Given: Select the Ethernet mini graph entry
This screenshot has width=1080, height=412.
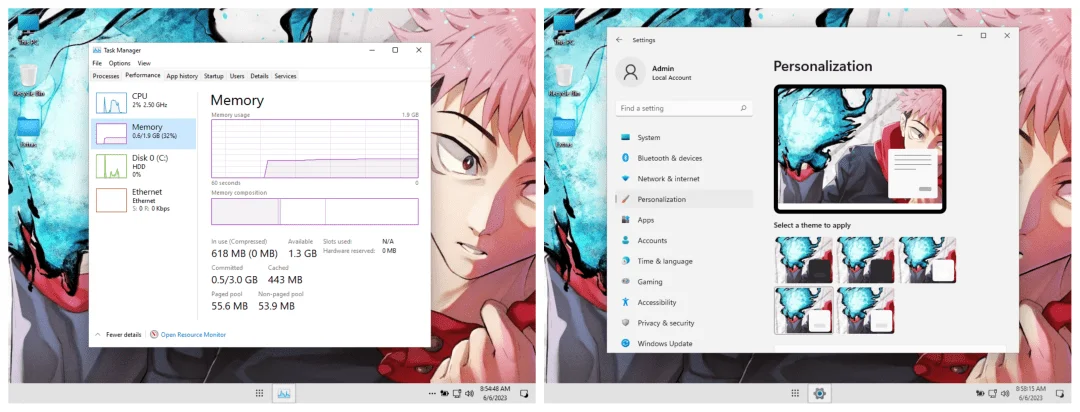Looking at the screenshot, I should tap(143, 200).
